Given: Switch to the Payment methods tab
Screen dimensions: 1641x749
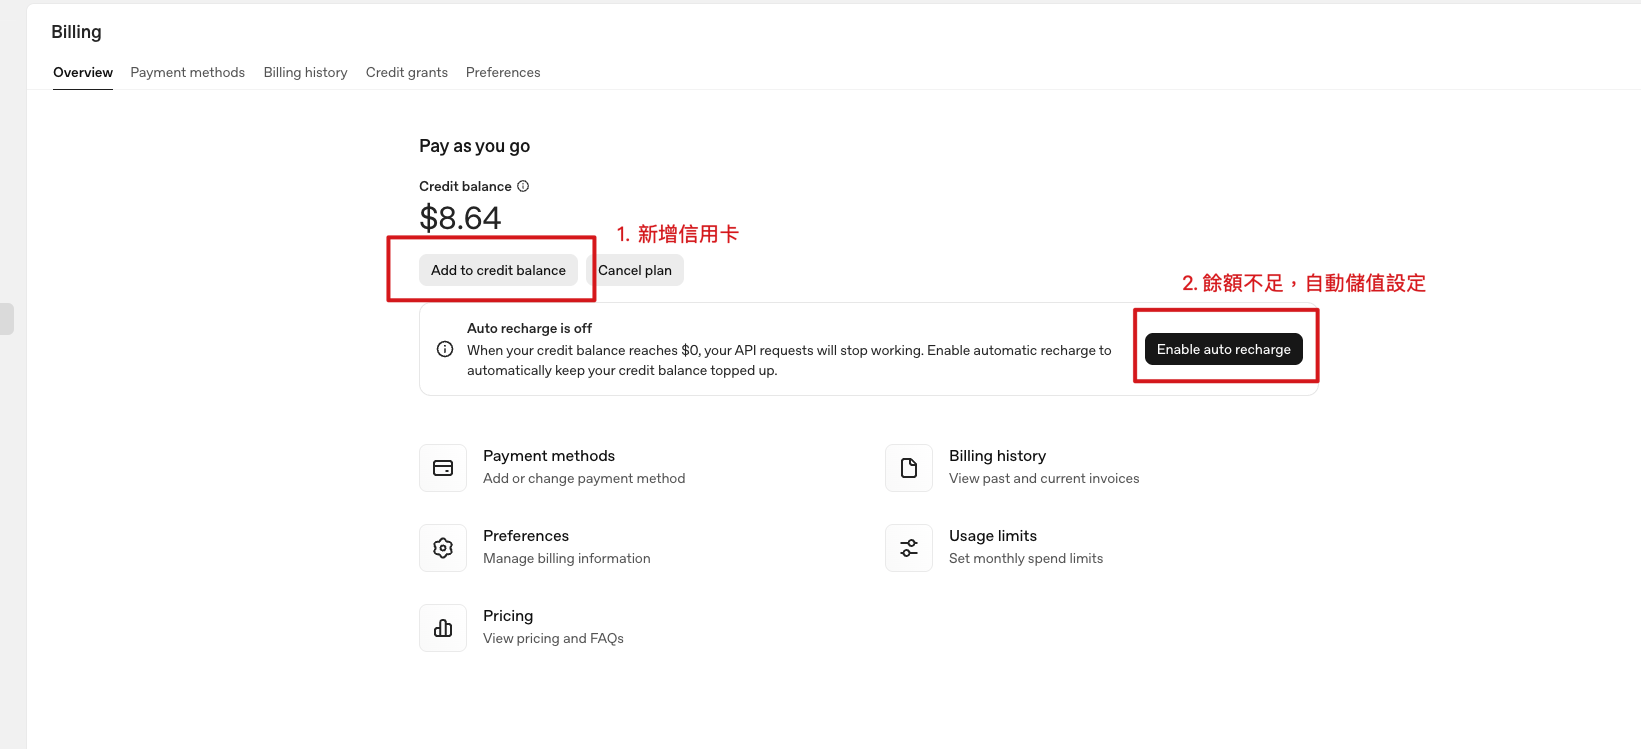Looking at the screenshot, I should point(187,73).
